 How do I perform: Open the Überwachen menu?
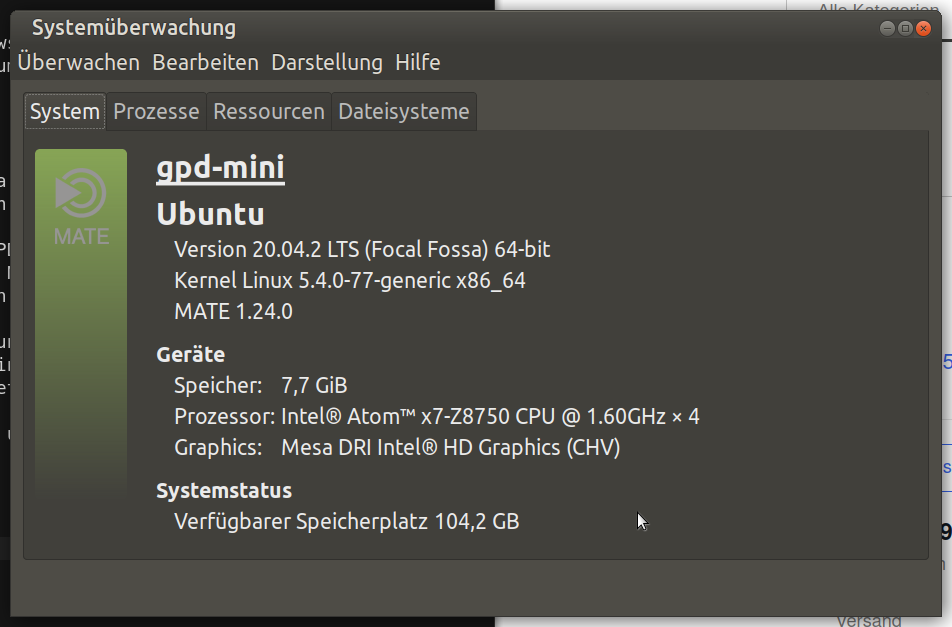tap(78, 62)
